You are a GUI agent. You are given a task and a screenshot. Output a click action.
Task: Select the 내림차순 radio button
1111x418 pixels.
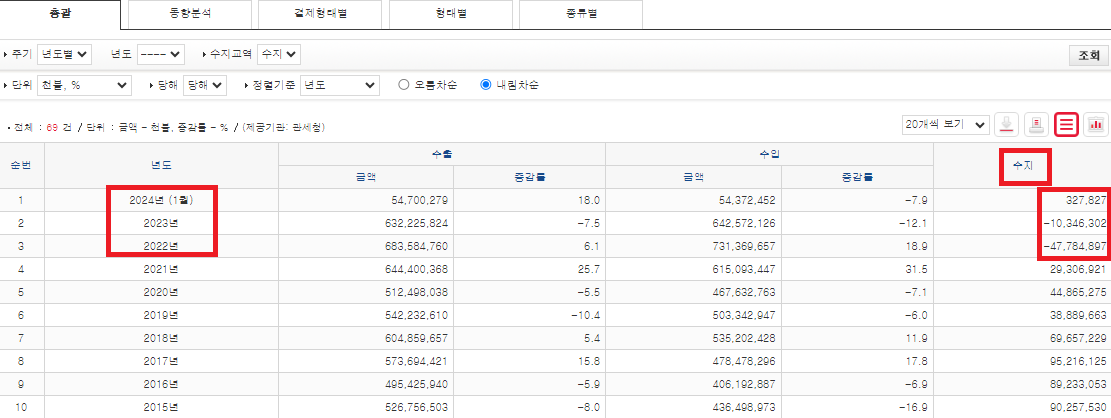coord(487,85)
